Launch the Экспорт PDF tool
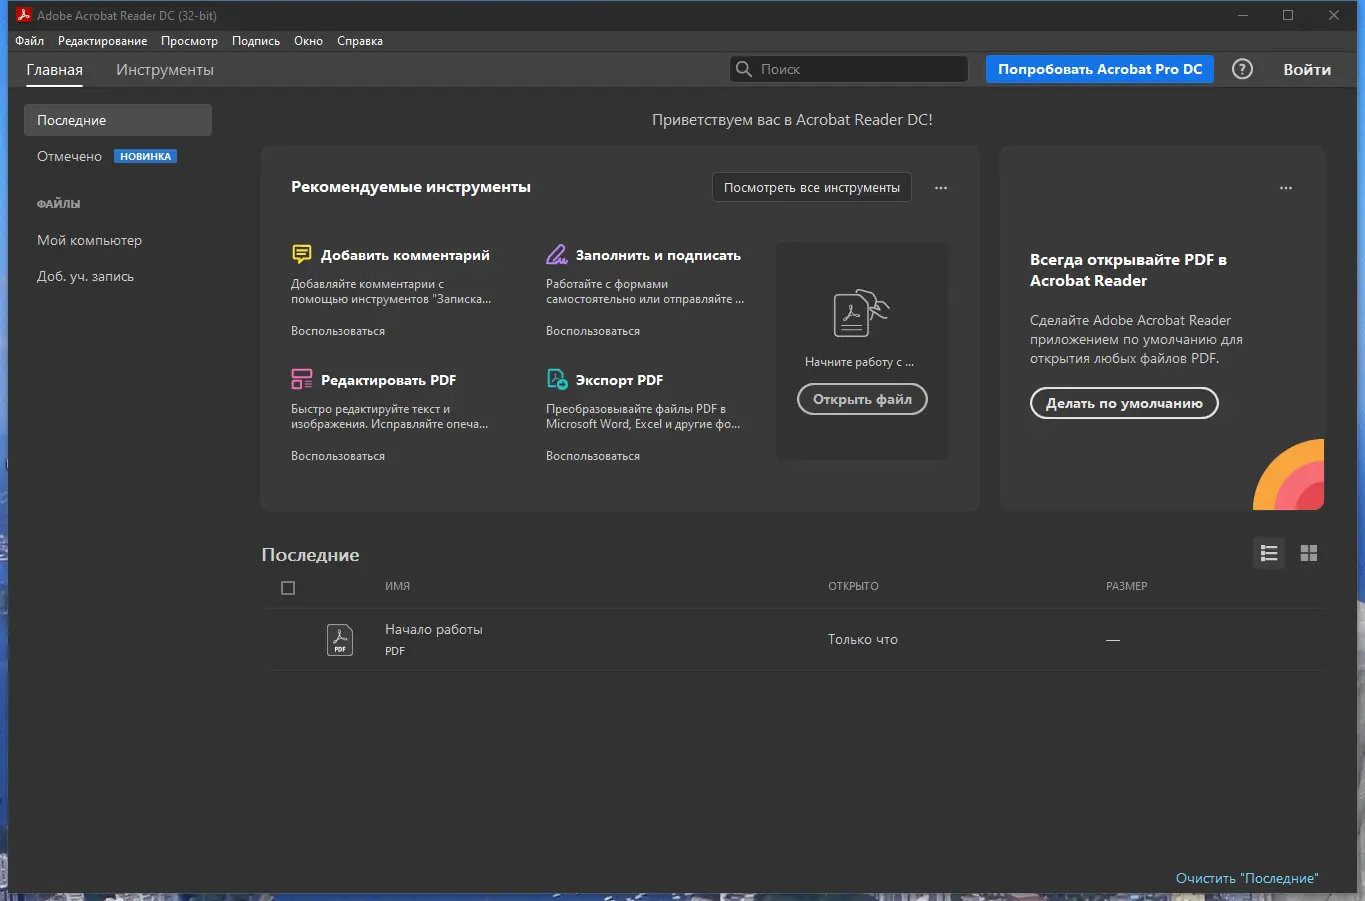This screenshot has height=901, width=1365. [x=619, y=380]
